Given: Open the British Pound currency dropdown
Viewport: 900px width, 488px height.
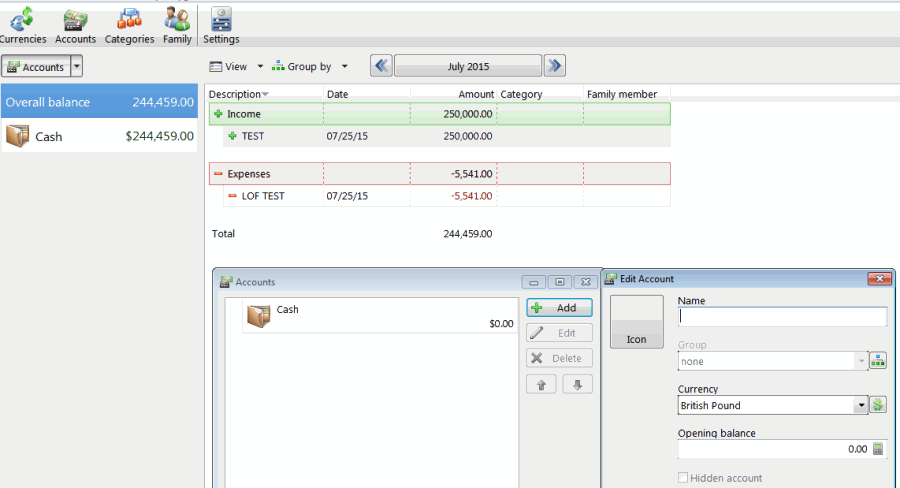Looking at the screenshot, I should [x=773, y=405].
